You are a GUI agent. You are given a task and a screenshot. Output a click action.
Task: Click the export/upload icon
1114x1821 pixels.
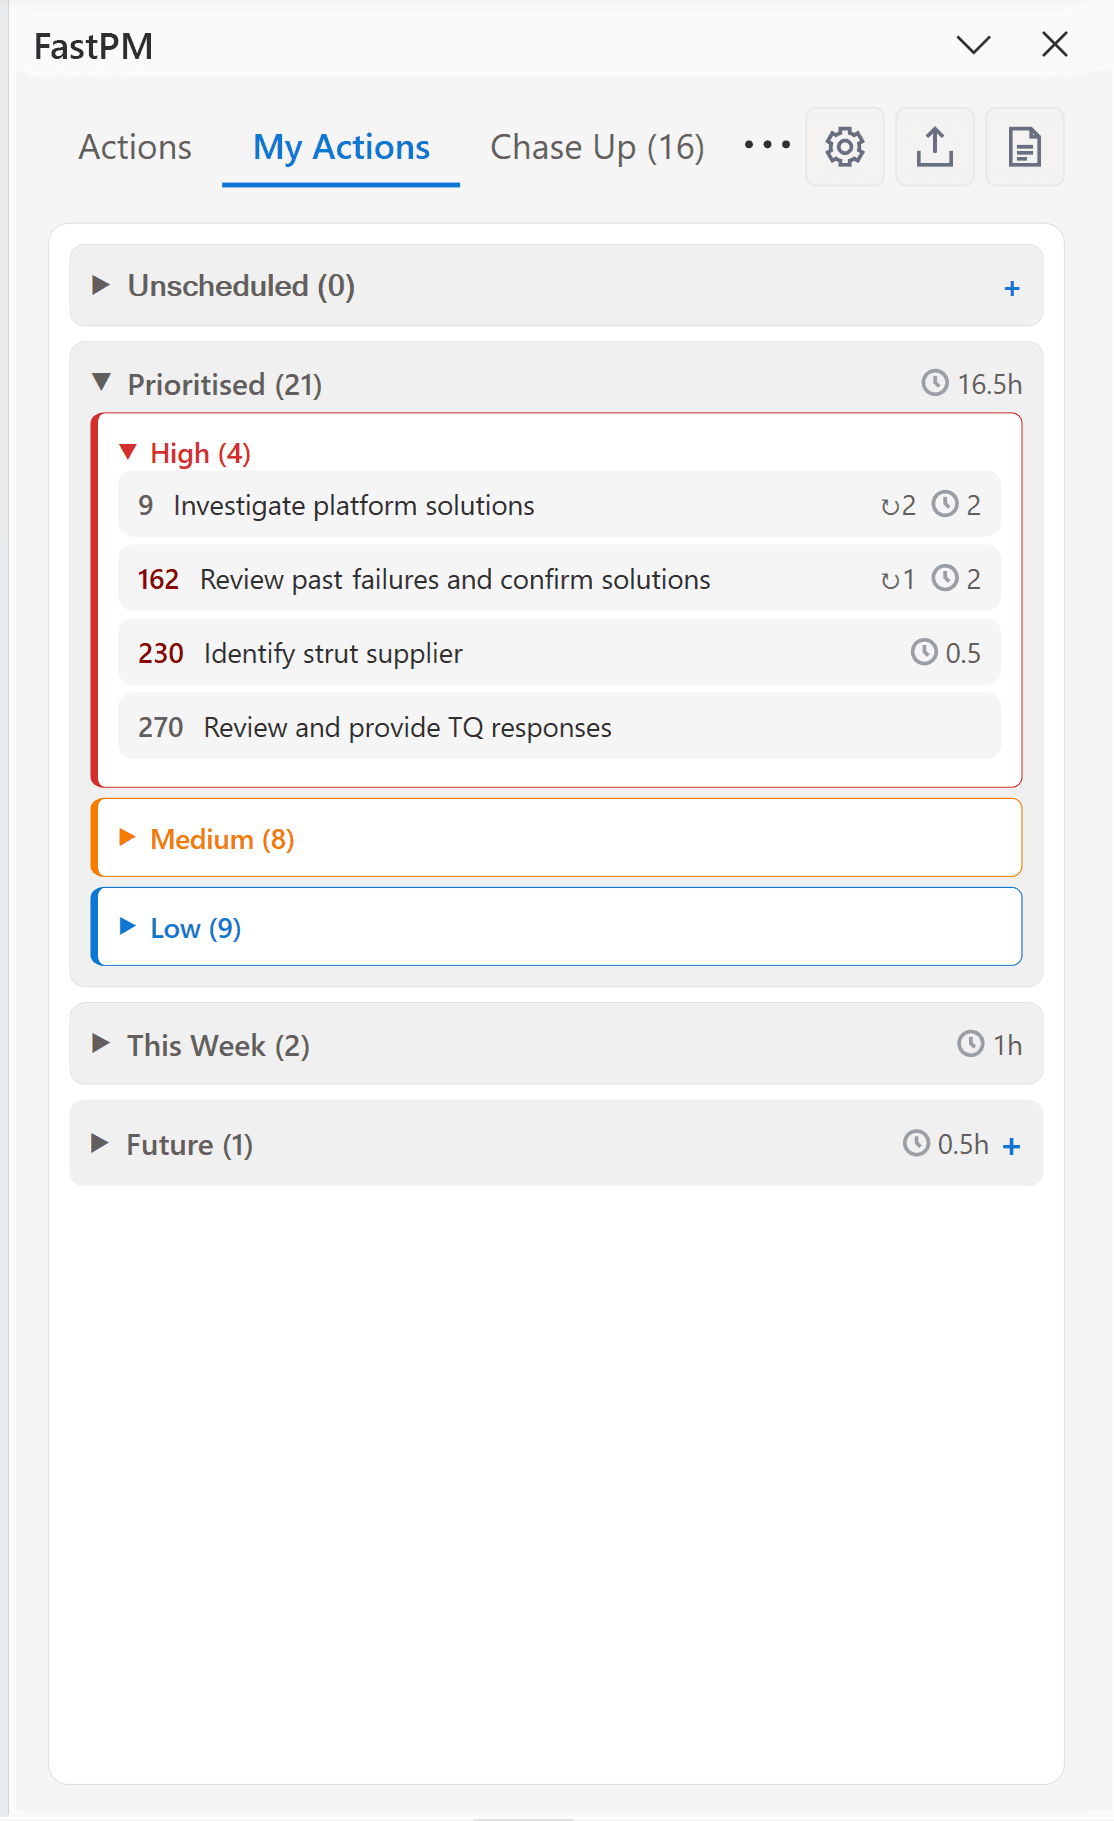point(934,147)
